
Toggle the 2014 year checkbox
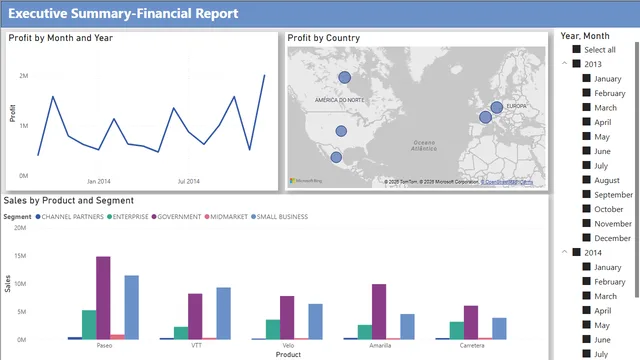click(576, 252)
